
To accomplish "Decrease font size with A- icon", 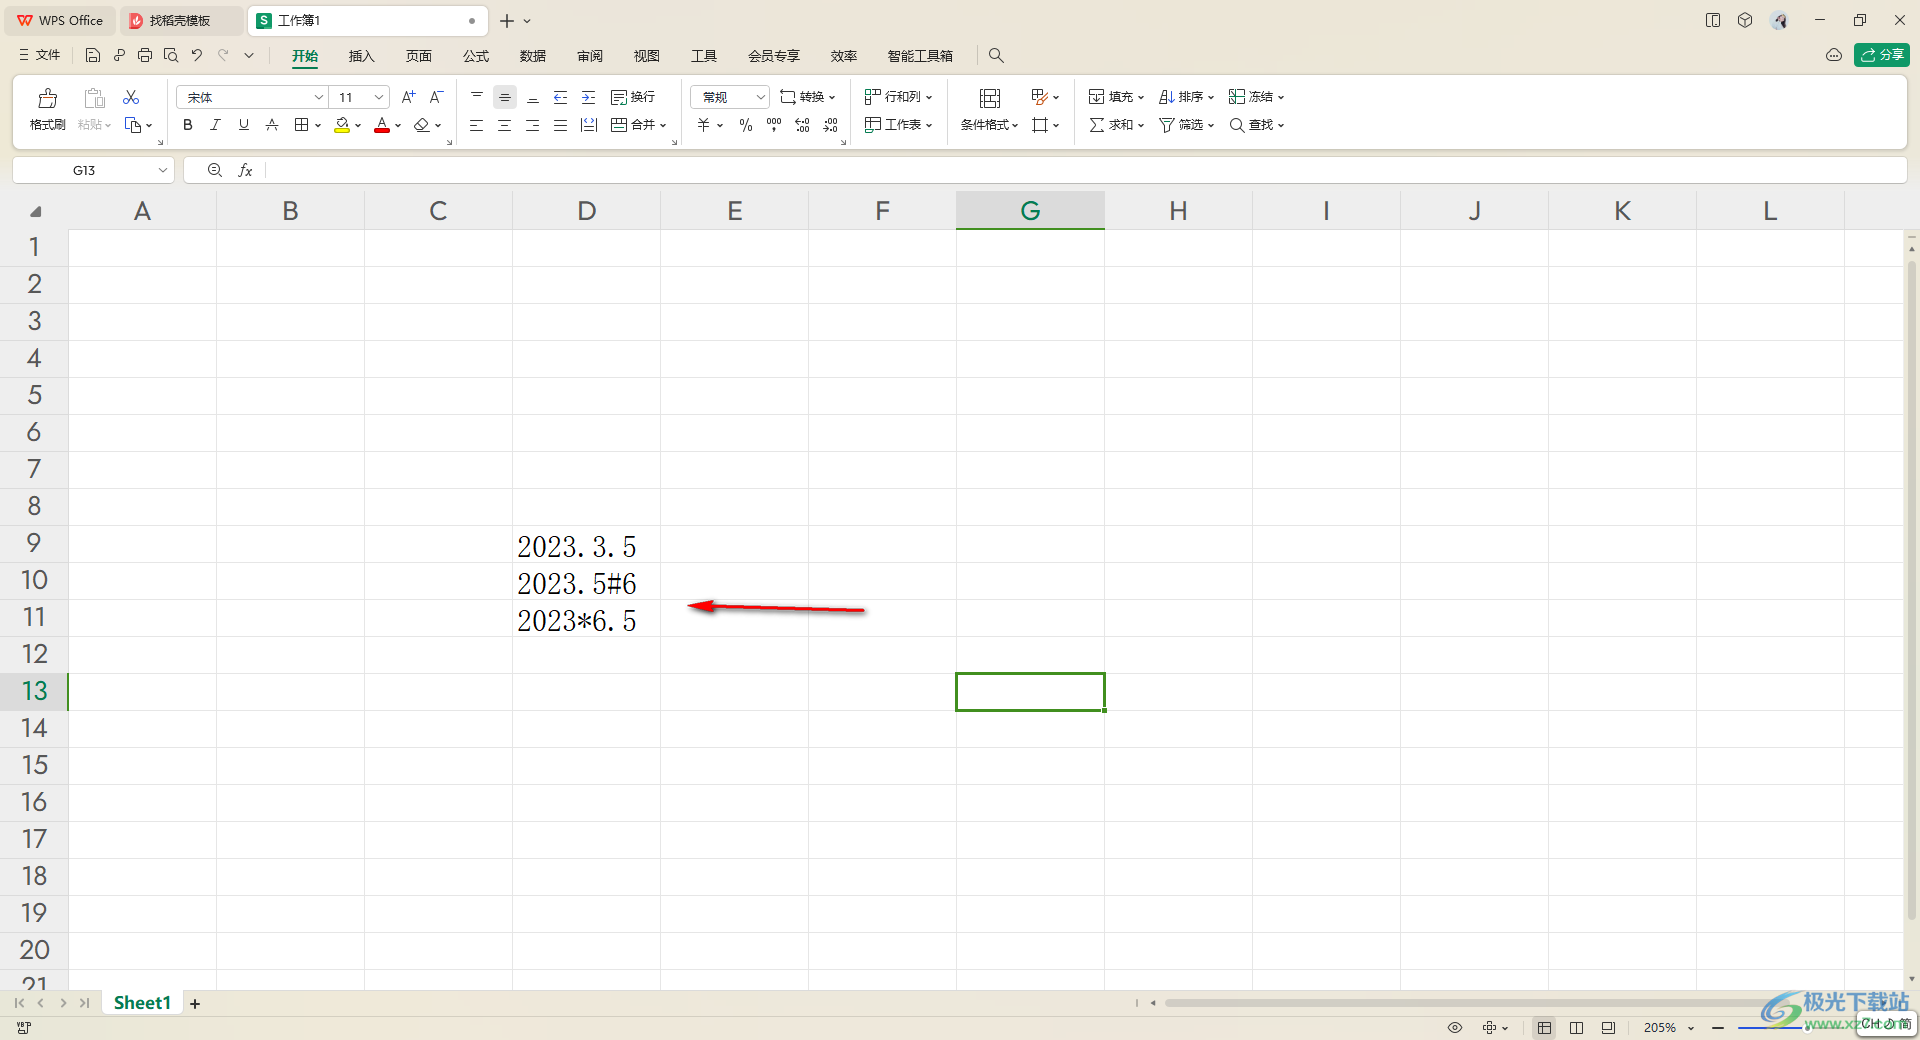I will click(x=436, y=97).
